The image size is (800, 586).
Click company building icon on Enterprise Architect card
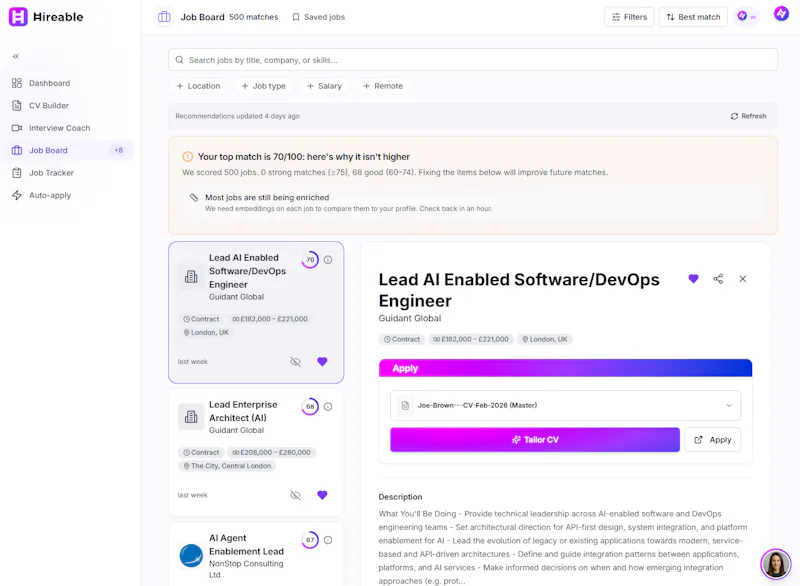191,417
